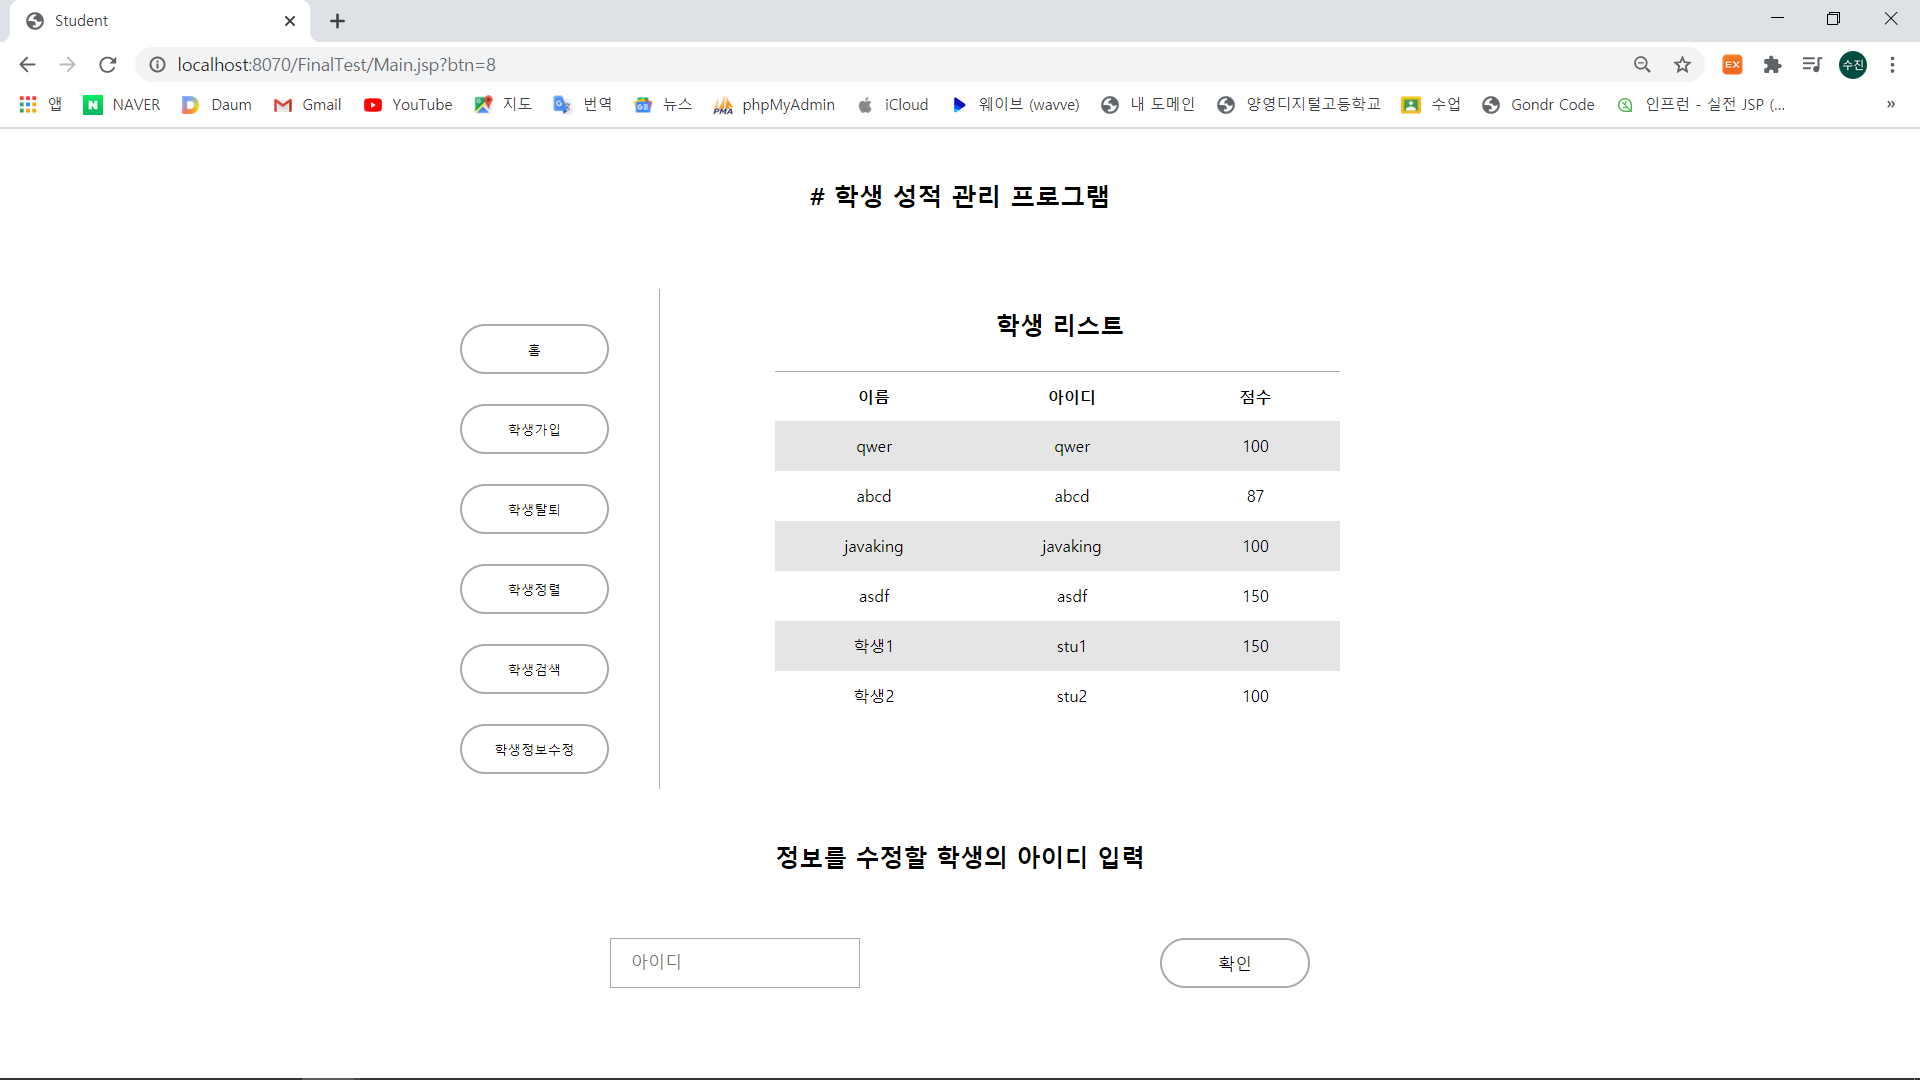This screenshot has height=1080, width=1920.
Task: Click the 아이디 input field
Action: coord(734,962)
